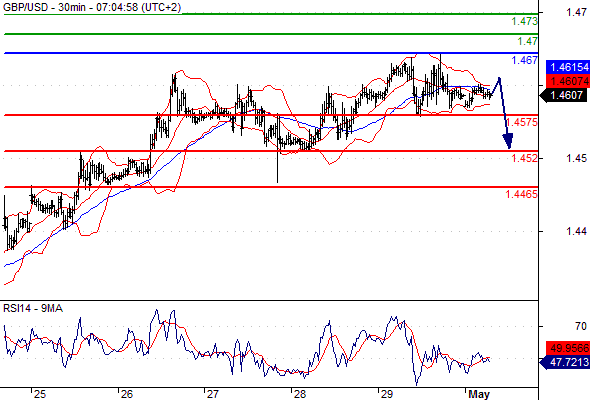Select date 27 on the time axis

213,394
